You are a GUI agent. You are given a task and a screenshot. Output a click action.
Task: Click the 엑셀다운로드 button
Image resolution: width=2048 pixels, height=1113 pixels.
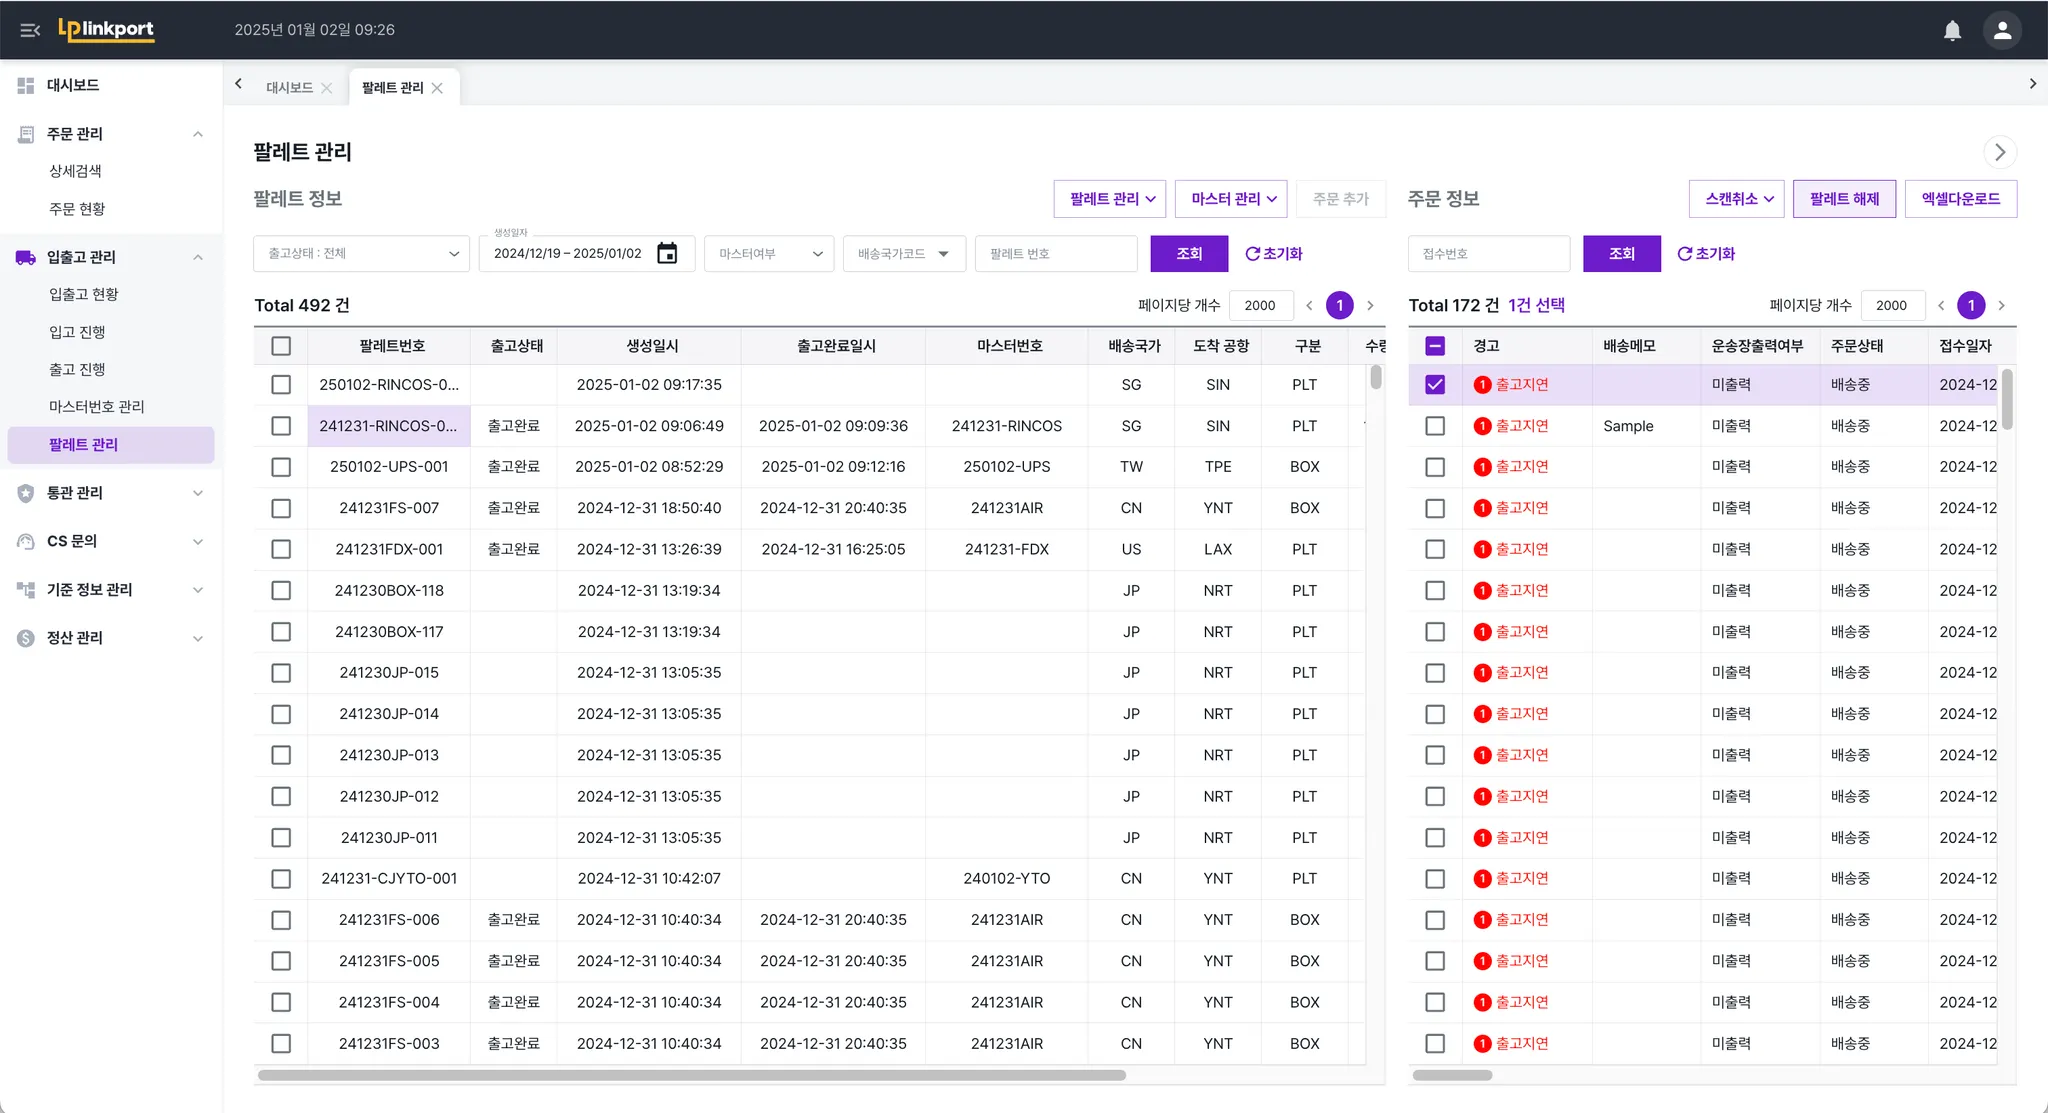(1960, 199)
